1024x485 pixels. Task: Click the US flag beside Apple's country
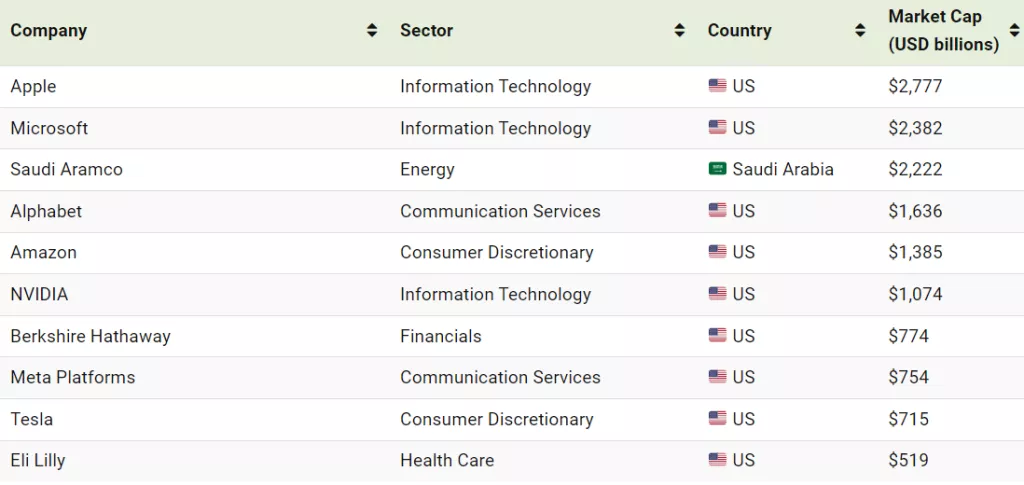click(717, 86)
